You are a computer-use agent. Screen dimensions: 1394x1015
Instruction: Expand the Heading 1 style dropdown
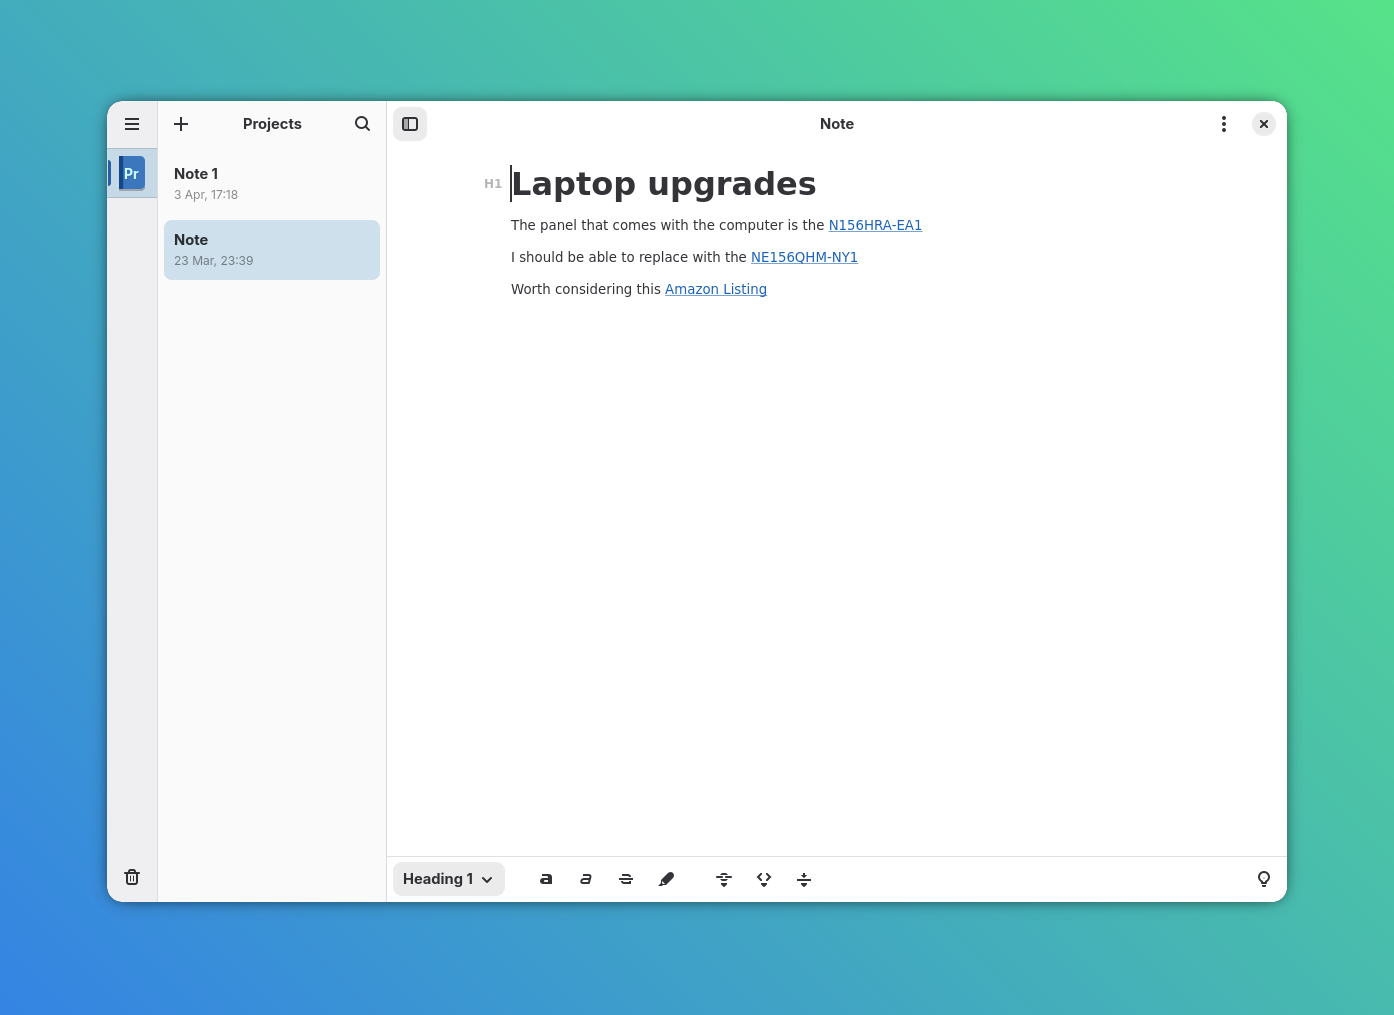pos(448,879)
